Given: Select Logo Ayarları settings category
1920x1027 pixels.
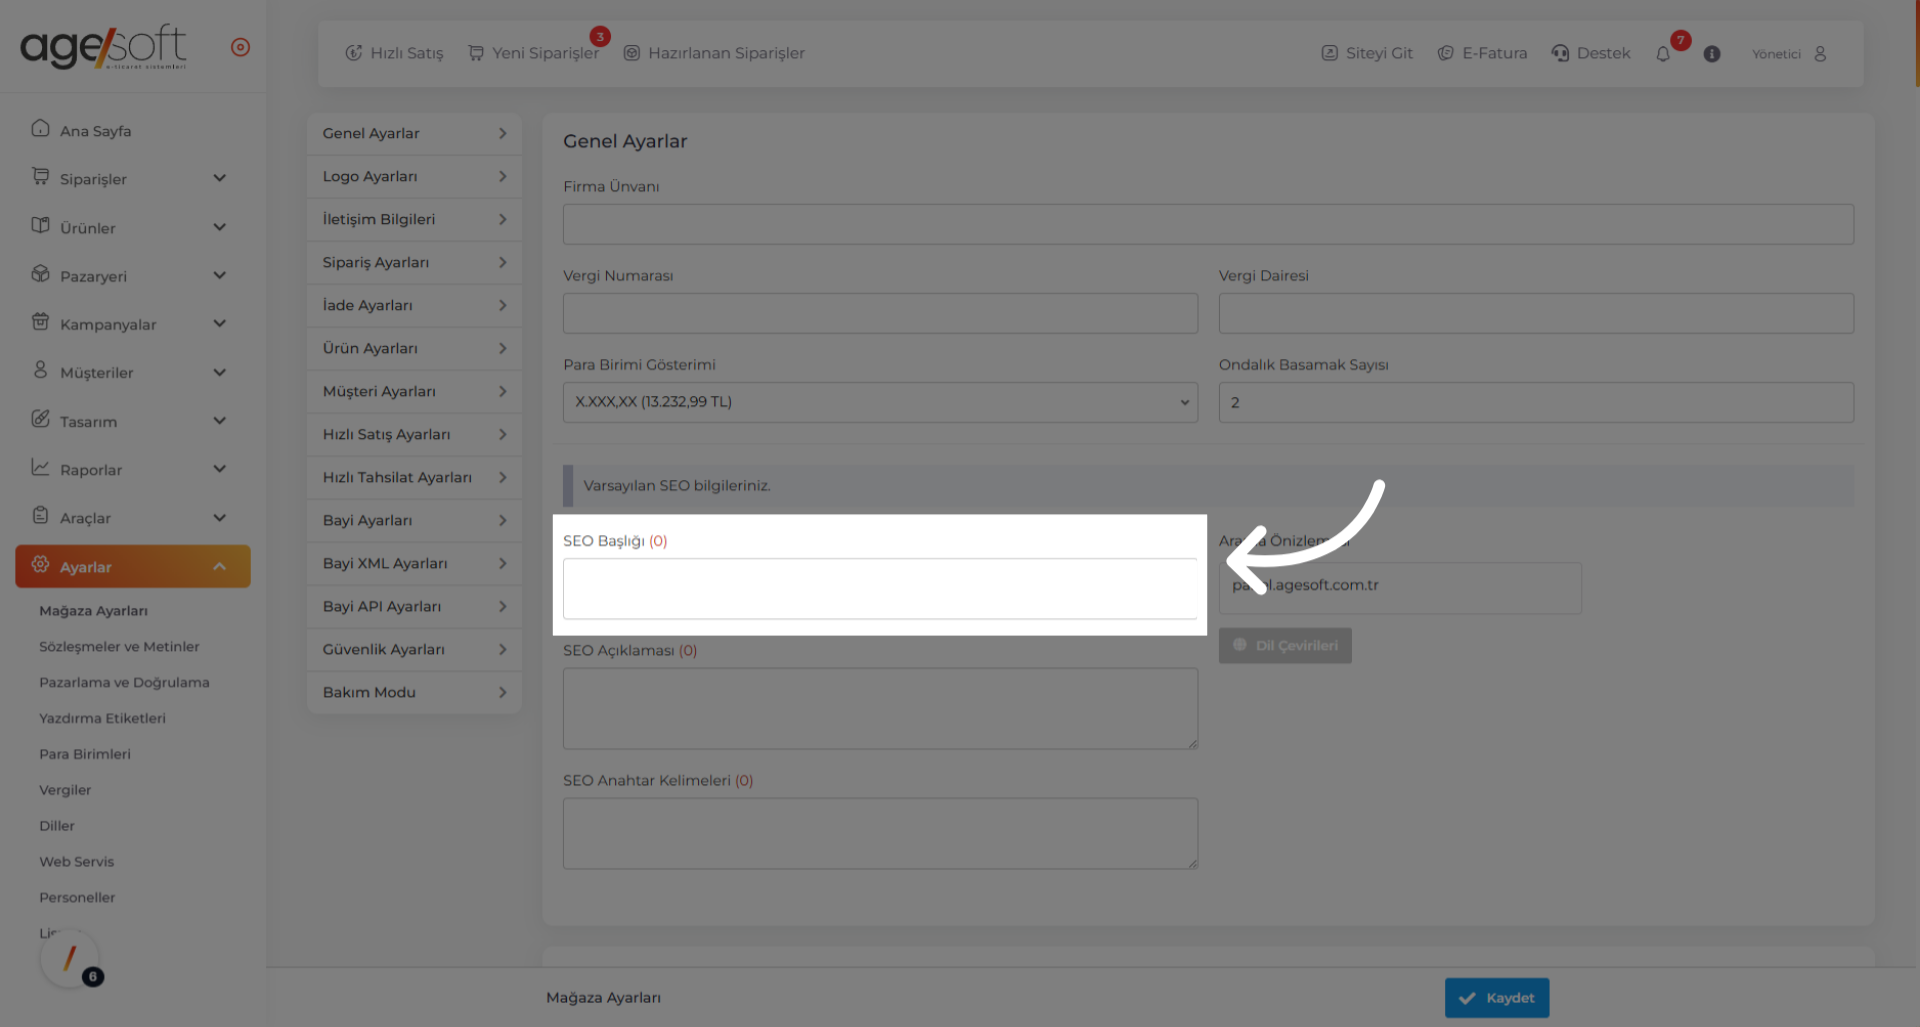Looking at the screenshot, I should (414, 176).
